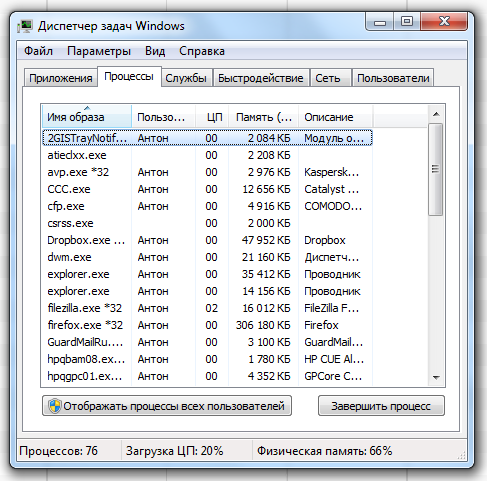Select the filezilla.exe *32 process
The height and width of the screenshot is (481, 487).
click(207, 308)
